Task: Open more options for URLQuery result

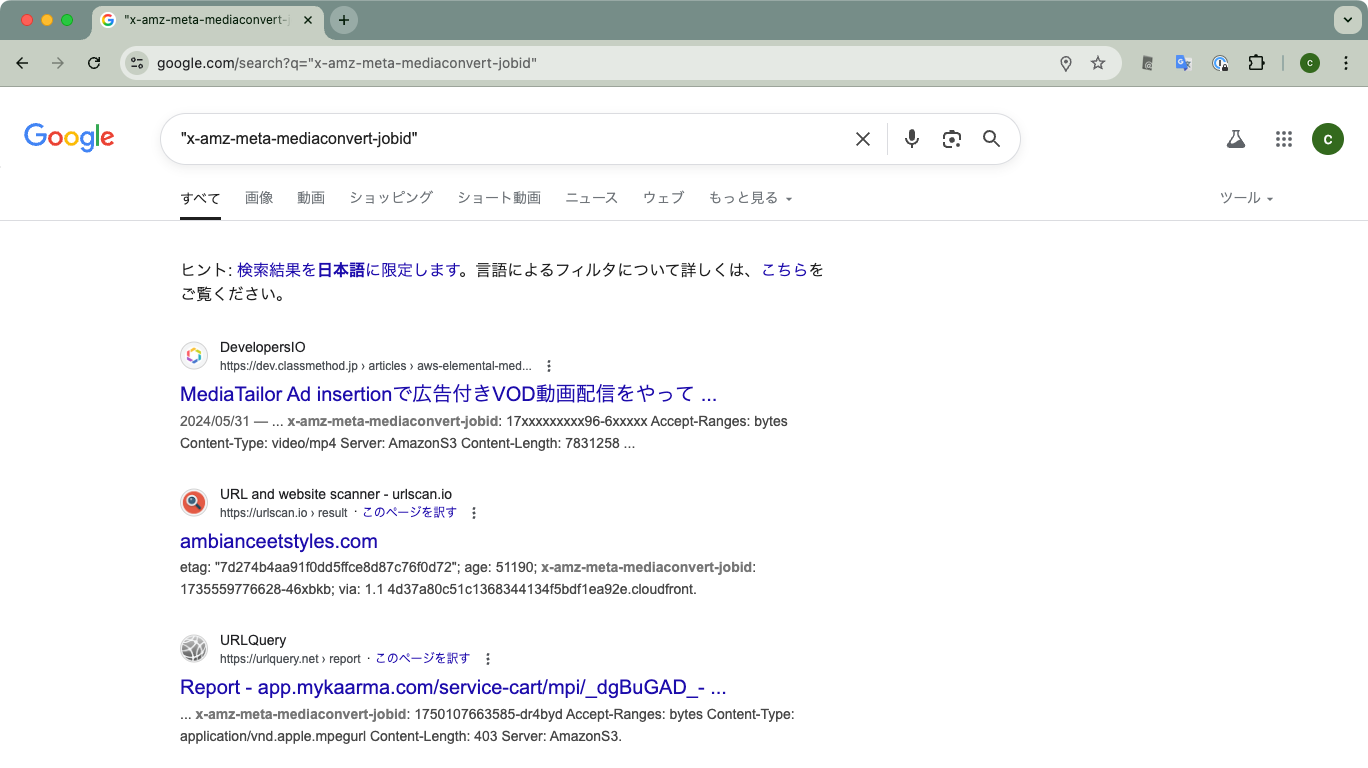Action: (488, 659)
